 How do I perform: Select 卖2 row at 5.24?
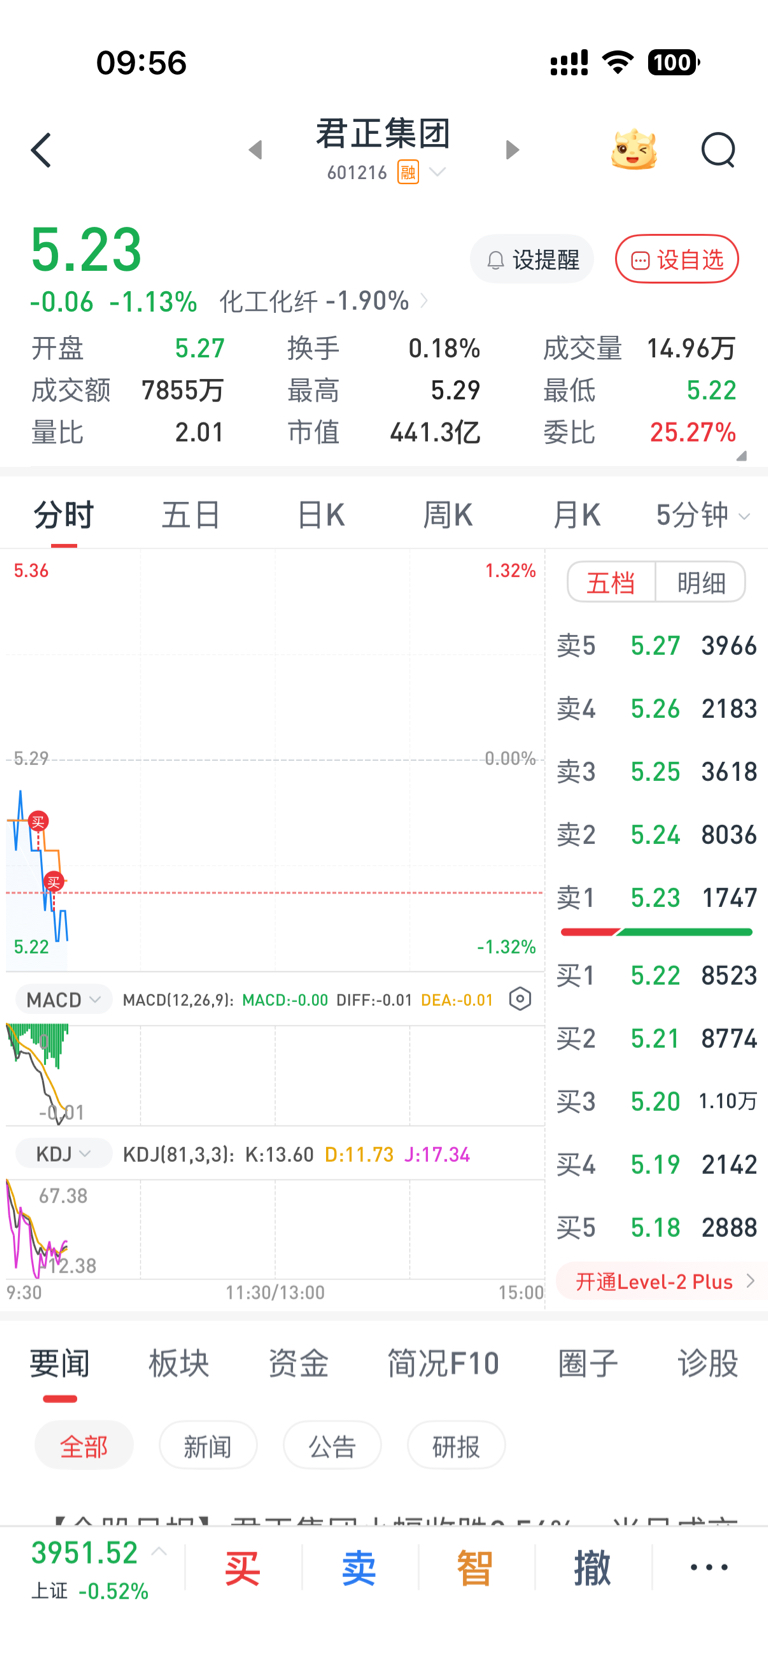coord(657,835)
